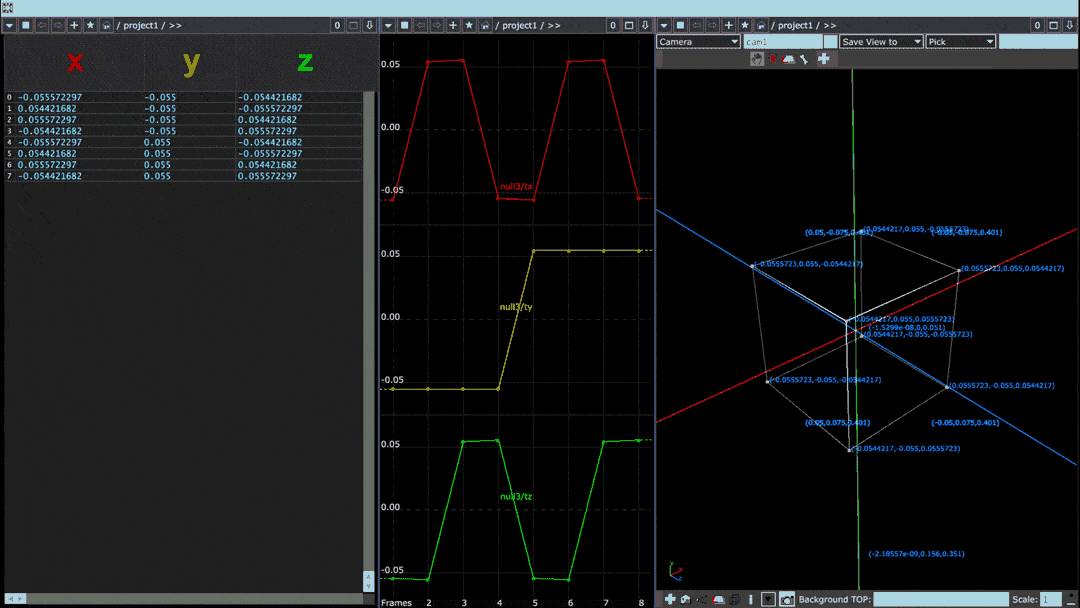
Task: Open the Pick dropdown
Action: tap(961, 42)
